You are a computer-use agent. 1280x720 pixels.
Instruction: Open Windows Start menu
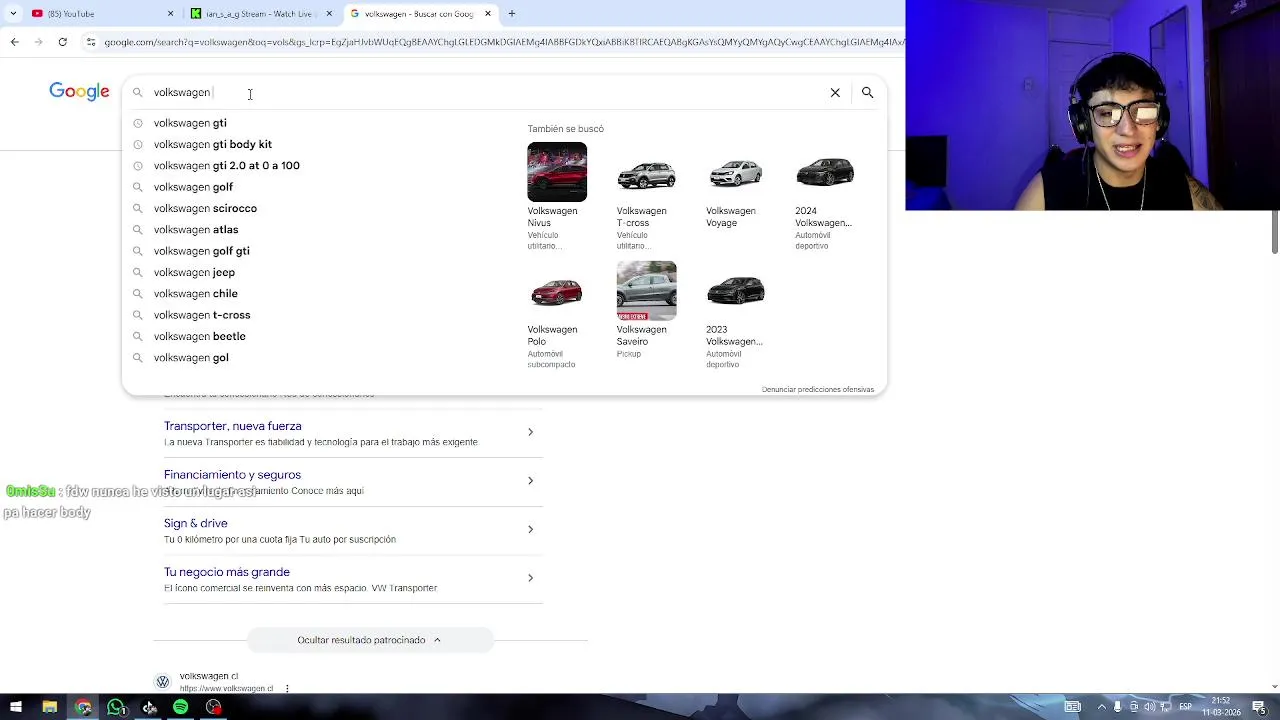(x=16, y=707)
